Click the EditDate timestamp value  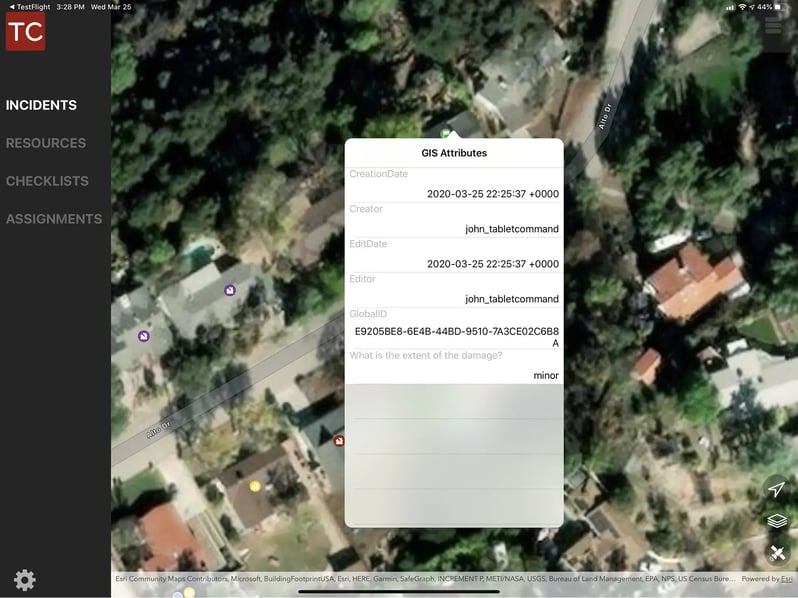click(493, 264)
